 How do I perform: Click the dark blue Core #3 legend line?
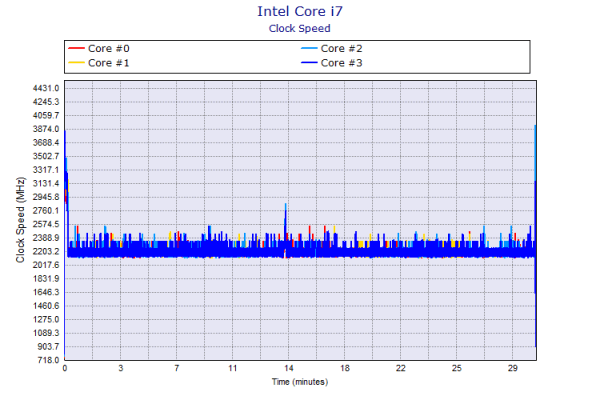pyautogui.click(x=309, y=63)
